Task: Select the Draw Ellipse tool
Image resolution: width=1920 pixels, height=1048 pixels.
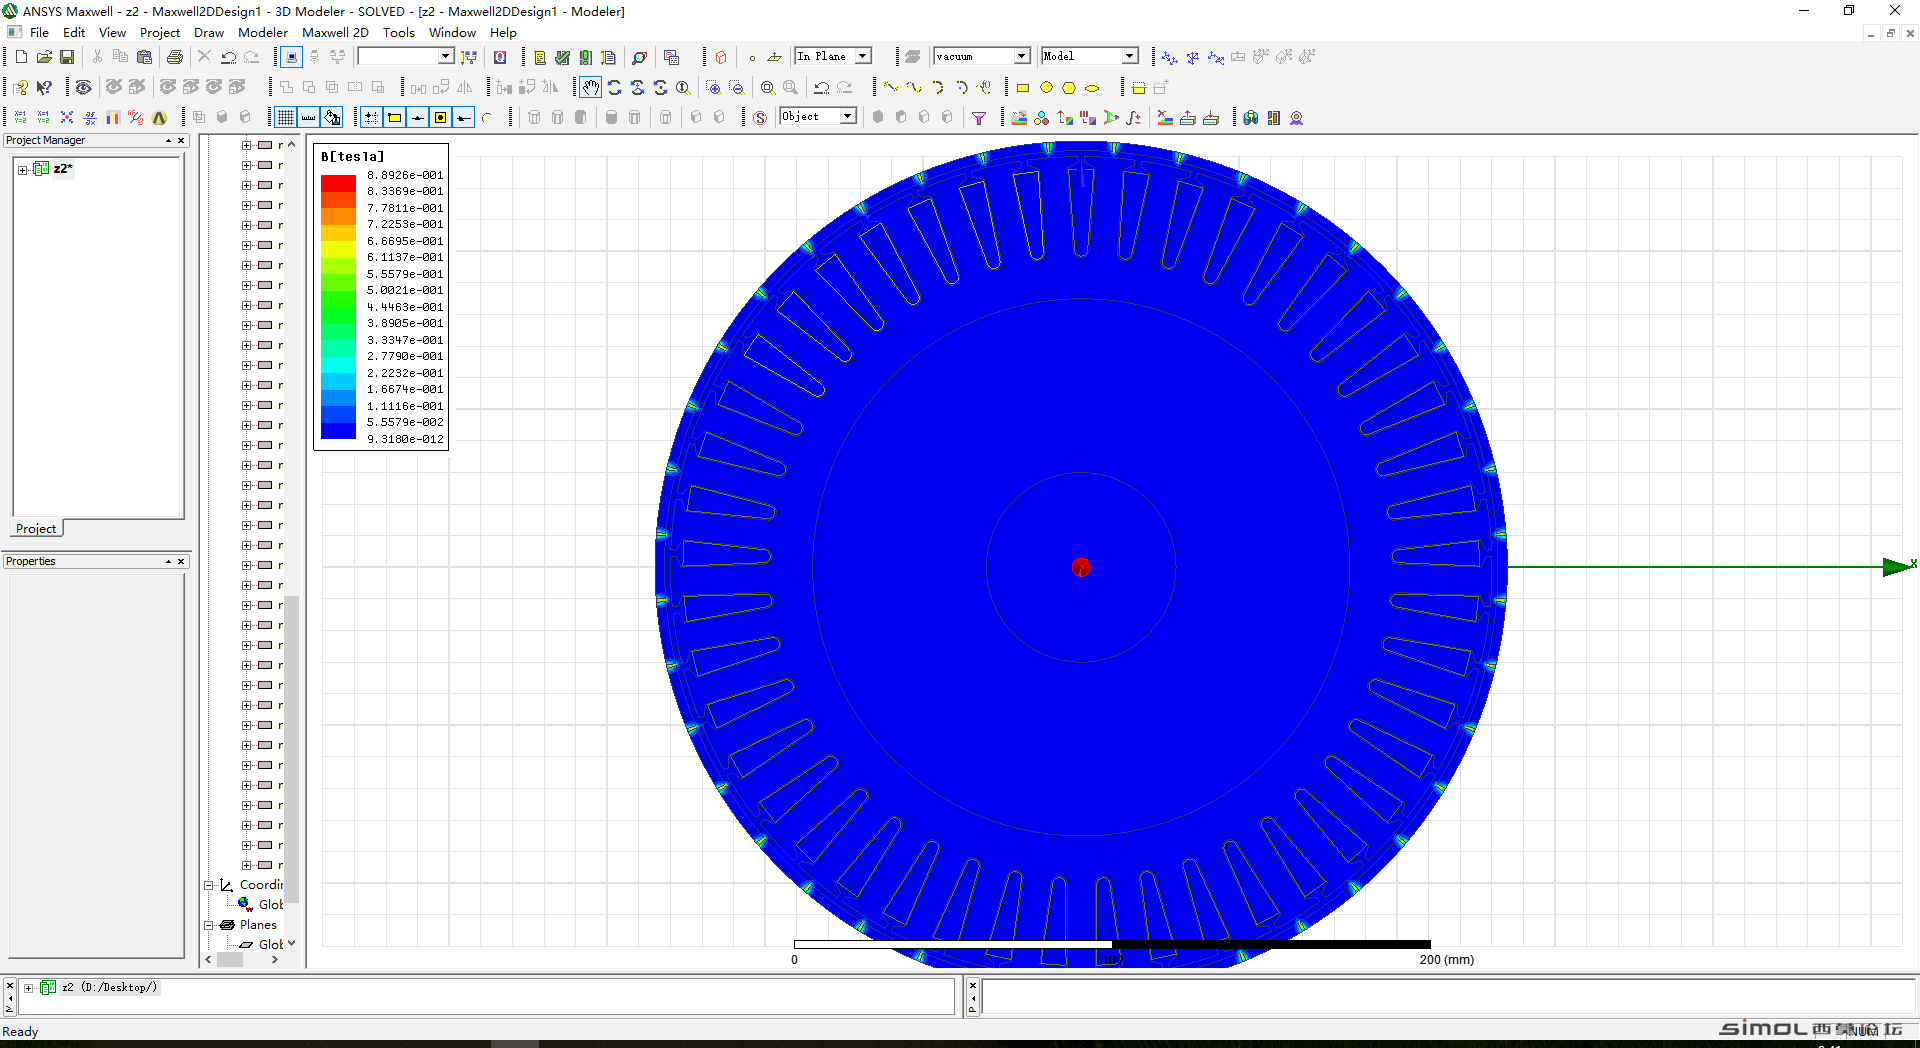Action: [1092, 88]
